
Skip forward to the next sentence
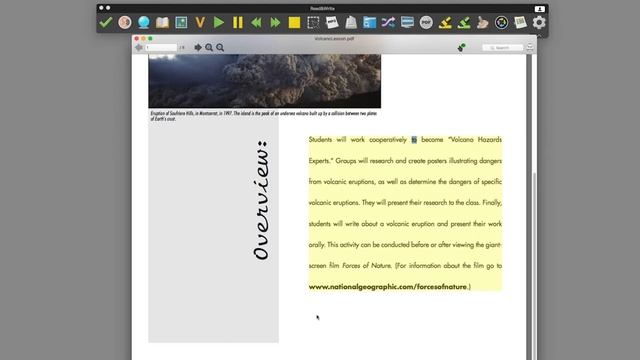(x=276, y=22)
